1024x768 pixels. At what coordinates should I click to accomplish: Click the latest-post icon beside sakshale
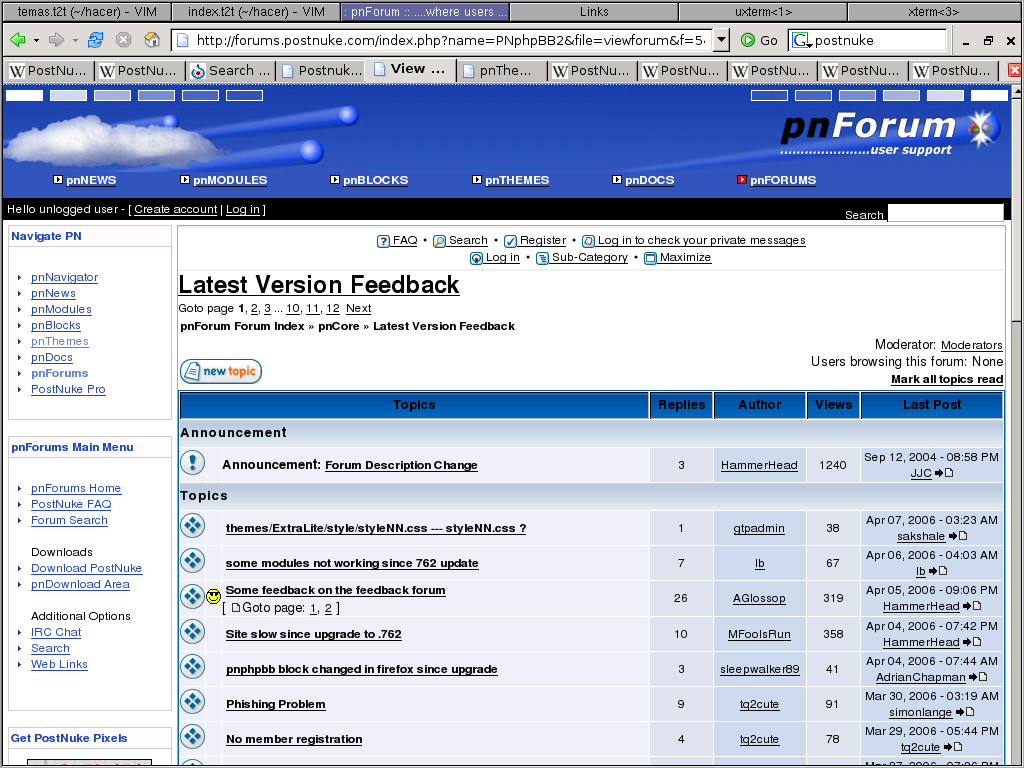pos(957,536)
